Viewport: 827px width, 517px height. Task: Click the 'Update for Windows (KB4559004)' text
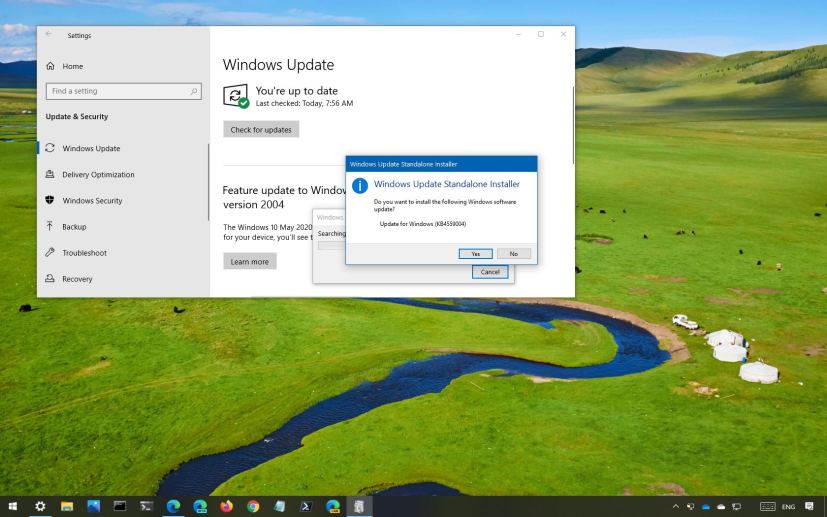[x=422, y=224]
